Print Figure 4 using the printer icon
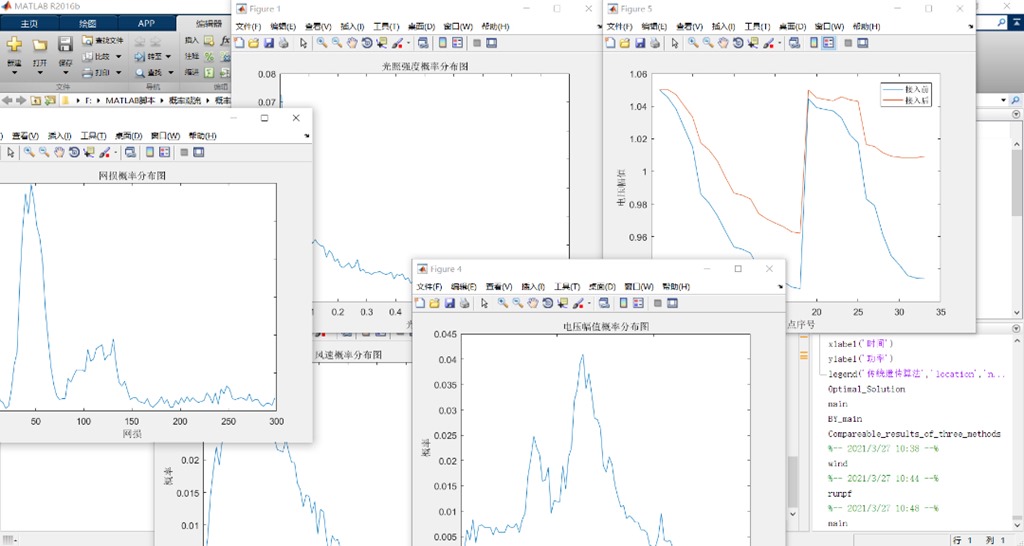 464,303
